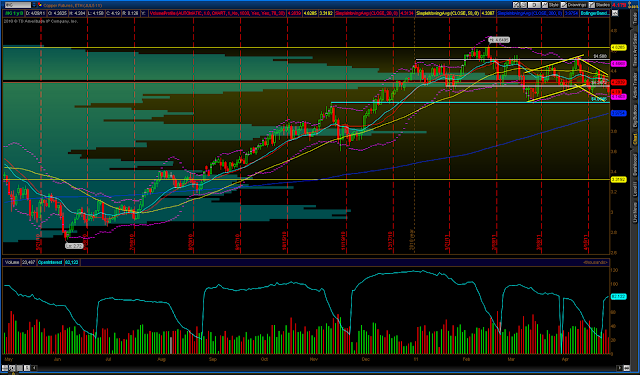
Task: Click the horizontal scrollbar right arrow
Action: pyautogui.click(x=620, y=368)
